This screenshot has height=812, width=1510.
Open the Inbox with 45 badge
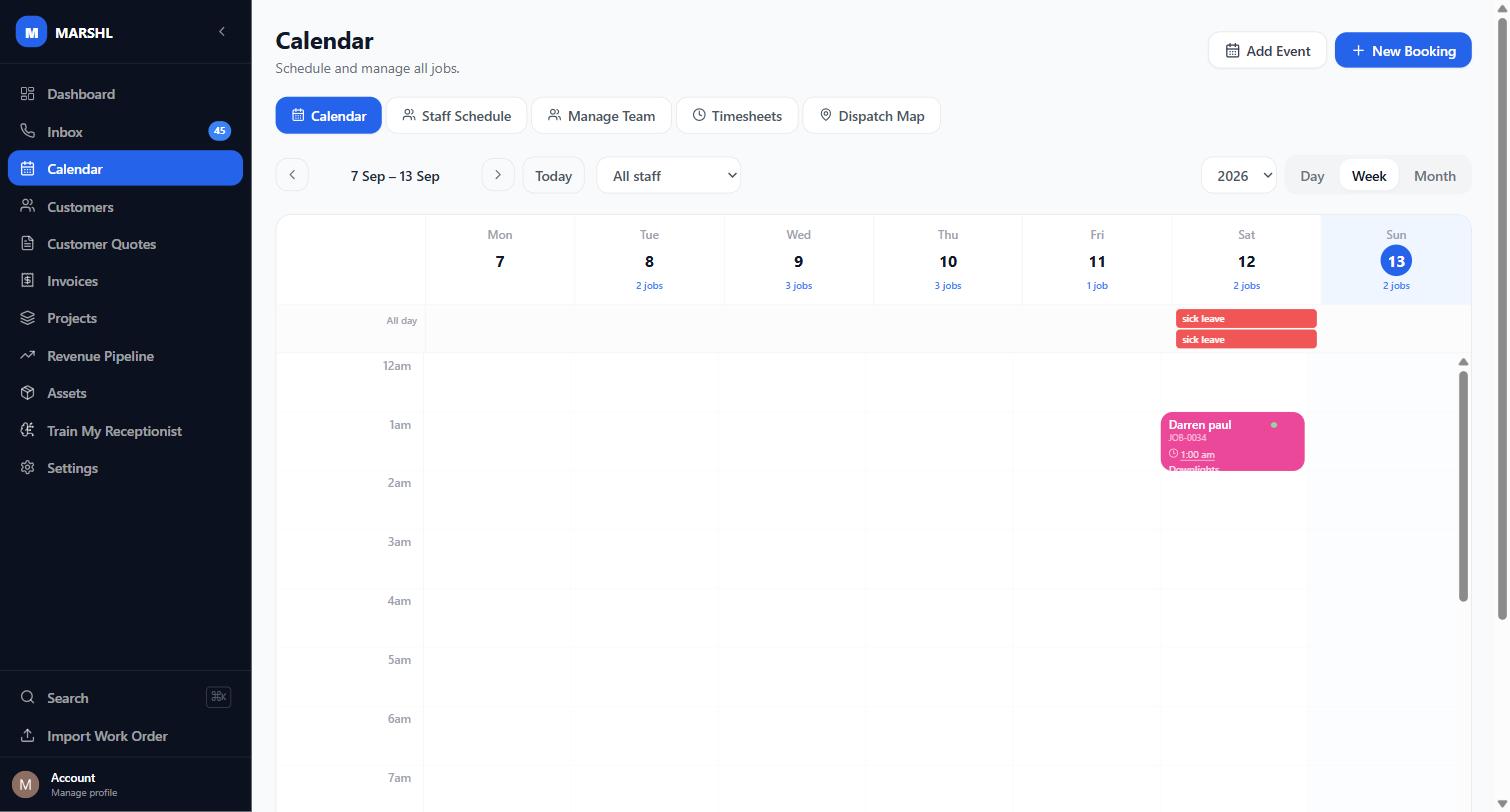[x=125, y=131]
